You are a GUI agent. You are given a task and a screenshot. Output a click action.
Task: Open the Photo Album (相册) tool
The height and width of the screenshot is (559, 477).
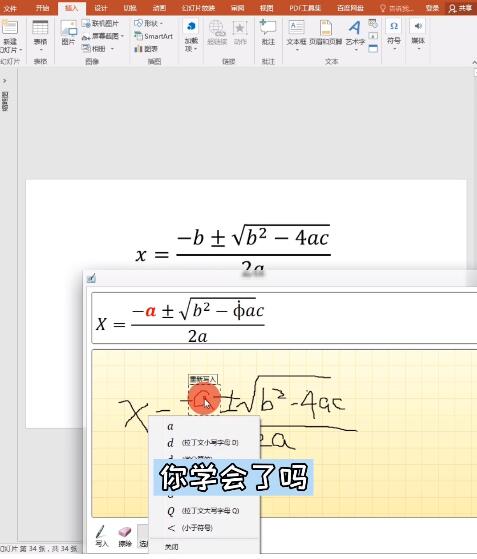tap(94, 48)
